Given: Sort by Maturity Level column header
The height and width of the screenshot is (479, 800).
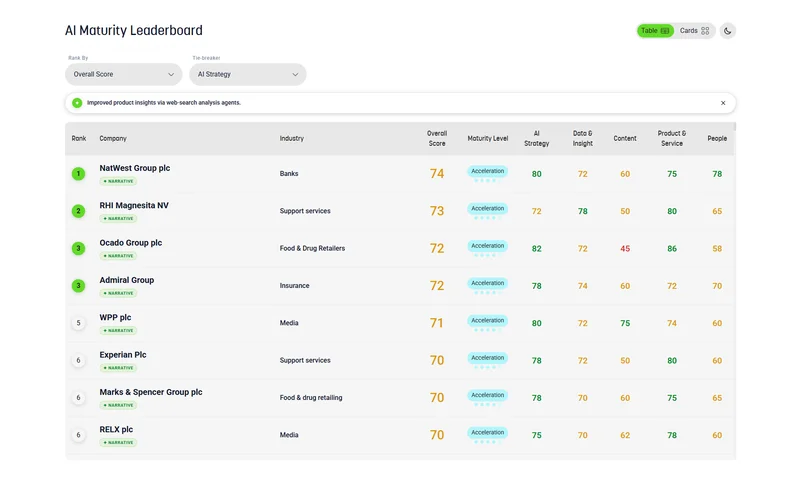Looking at the screenshot, I should [488, 138].
